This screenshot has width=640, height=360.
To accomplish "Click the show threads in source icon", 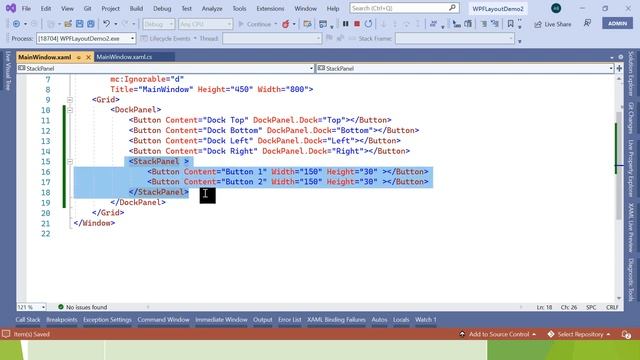I will click(x=433, y=24).
